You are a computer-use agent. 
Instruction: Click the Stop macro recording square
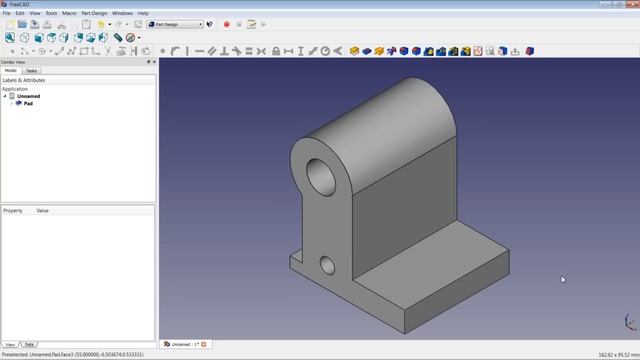coord(239,24)
